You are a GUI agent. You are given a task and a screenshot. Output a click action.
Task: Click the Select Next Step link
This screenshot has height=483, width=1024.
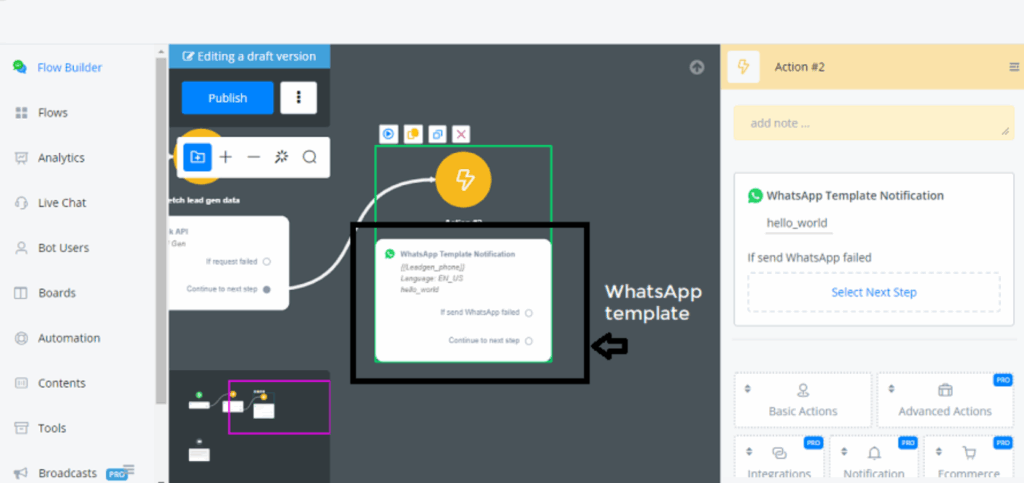click(873, 293)
